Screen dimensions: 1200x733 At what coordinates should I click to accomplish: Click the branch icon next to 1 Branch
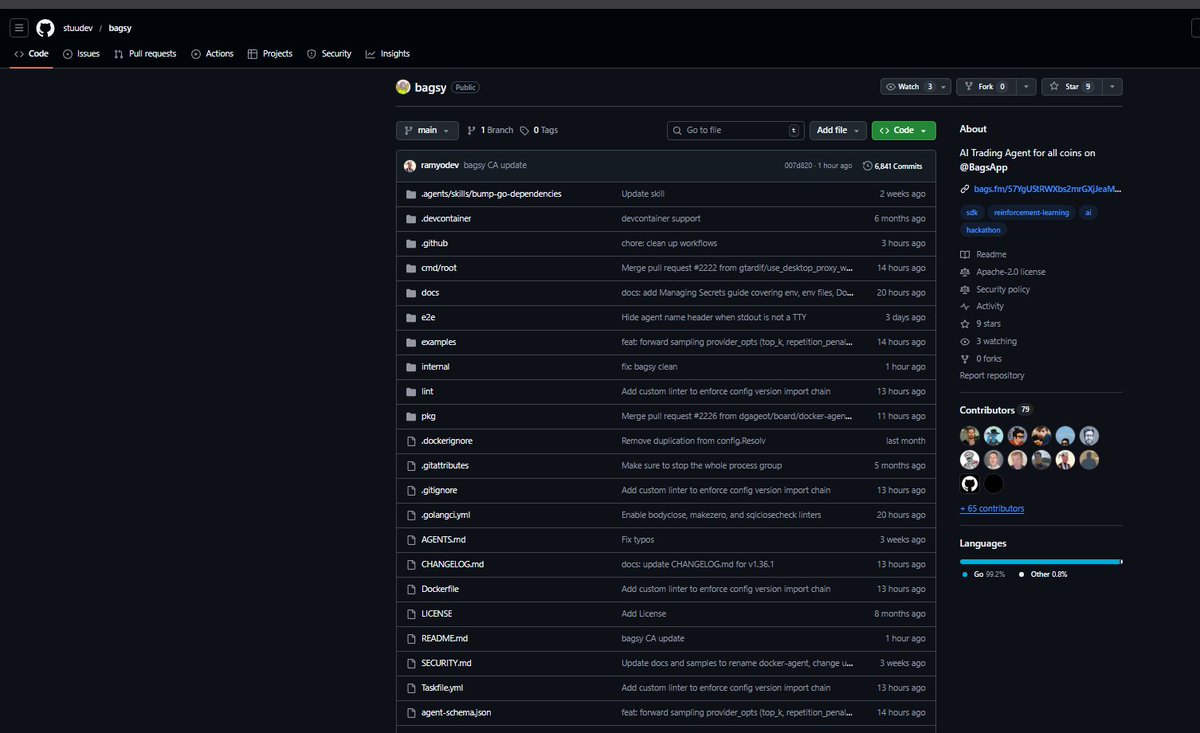point(472,130)
